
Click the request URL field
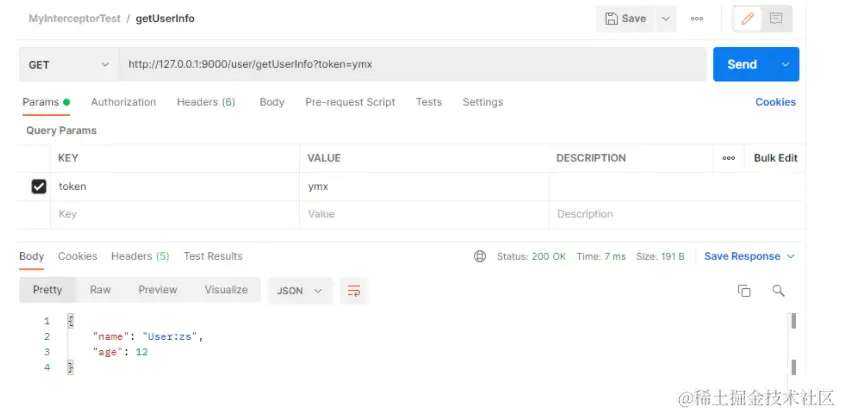point(412,64)
